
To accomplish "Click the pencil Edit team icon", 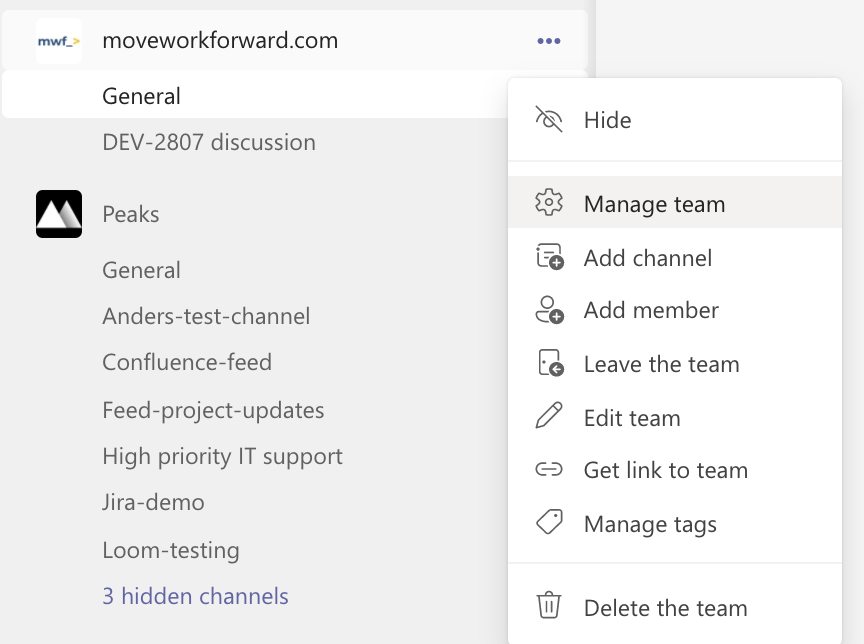I will pos(549,417).
